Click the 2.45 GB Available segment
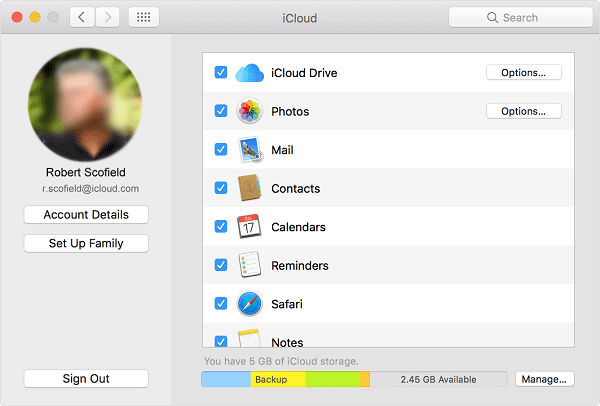Screen dimensions: 600x406 [439, 379]
